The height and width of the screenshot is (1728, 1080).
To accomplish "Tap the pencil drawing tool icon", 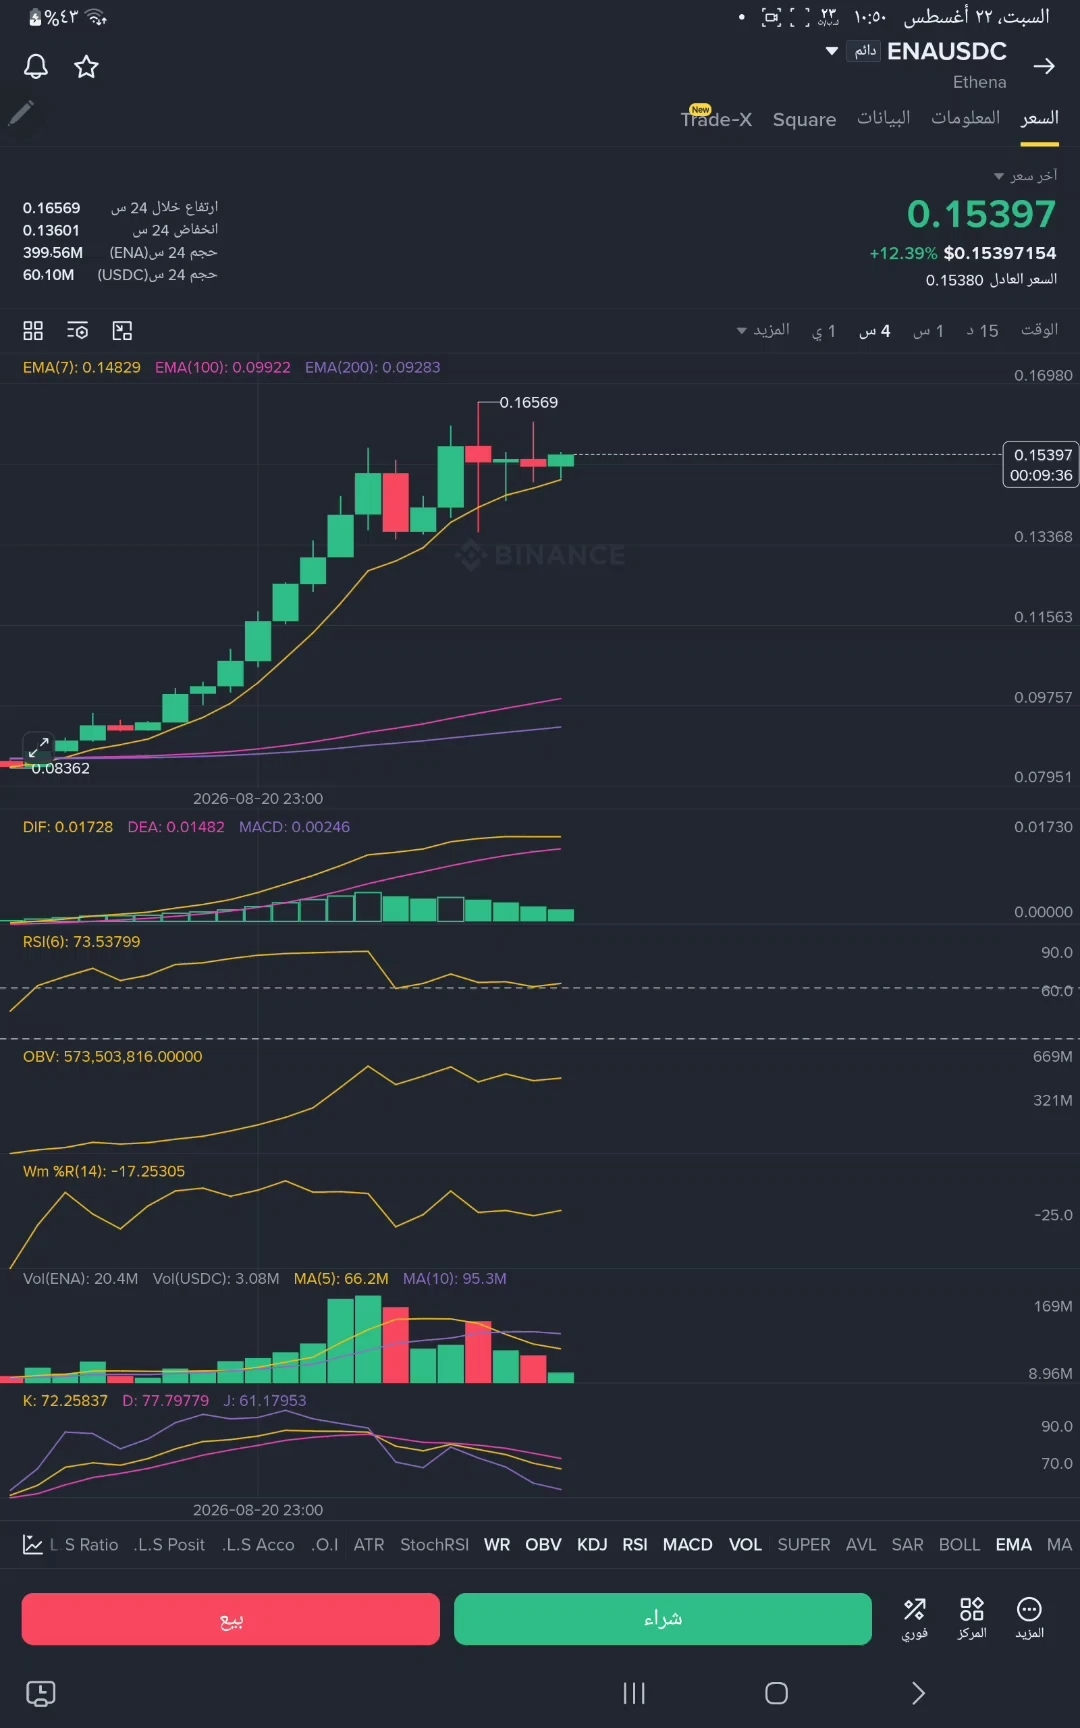I will (21, 113).
